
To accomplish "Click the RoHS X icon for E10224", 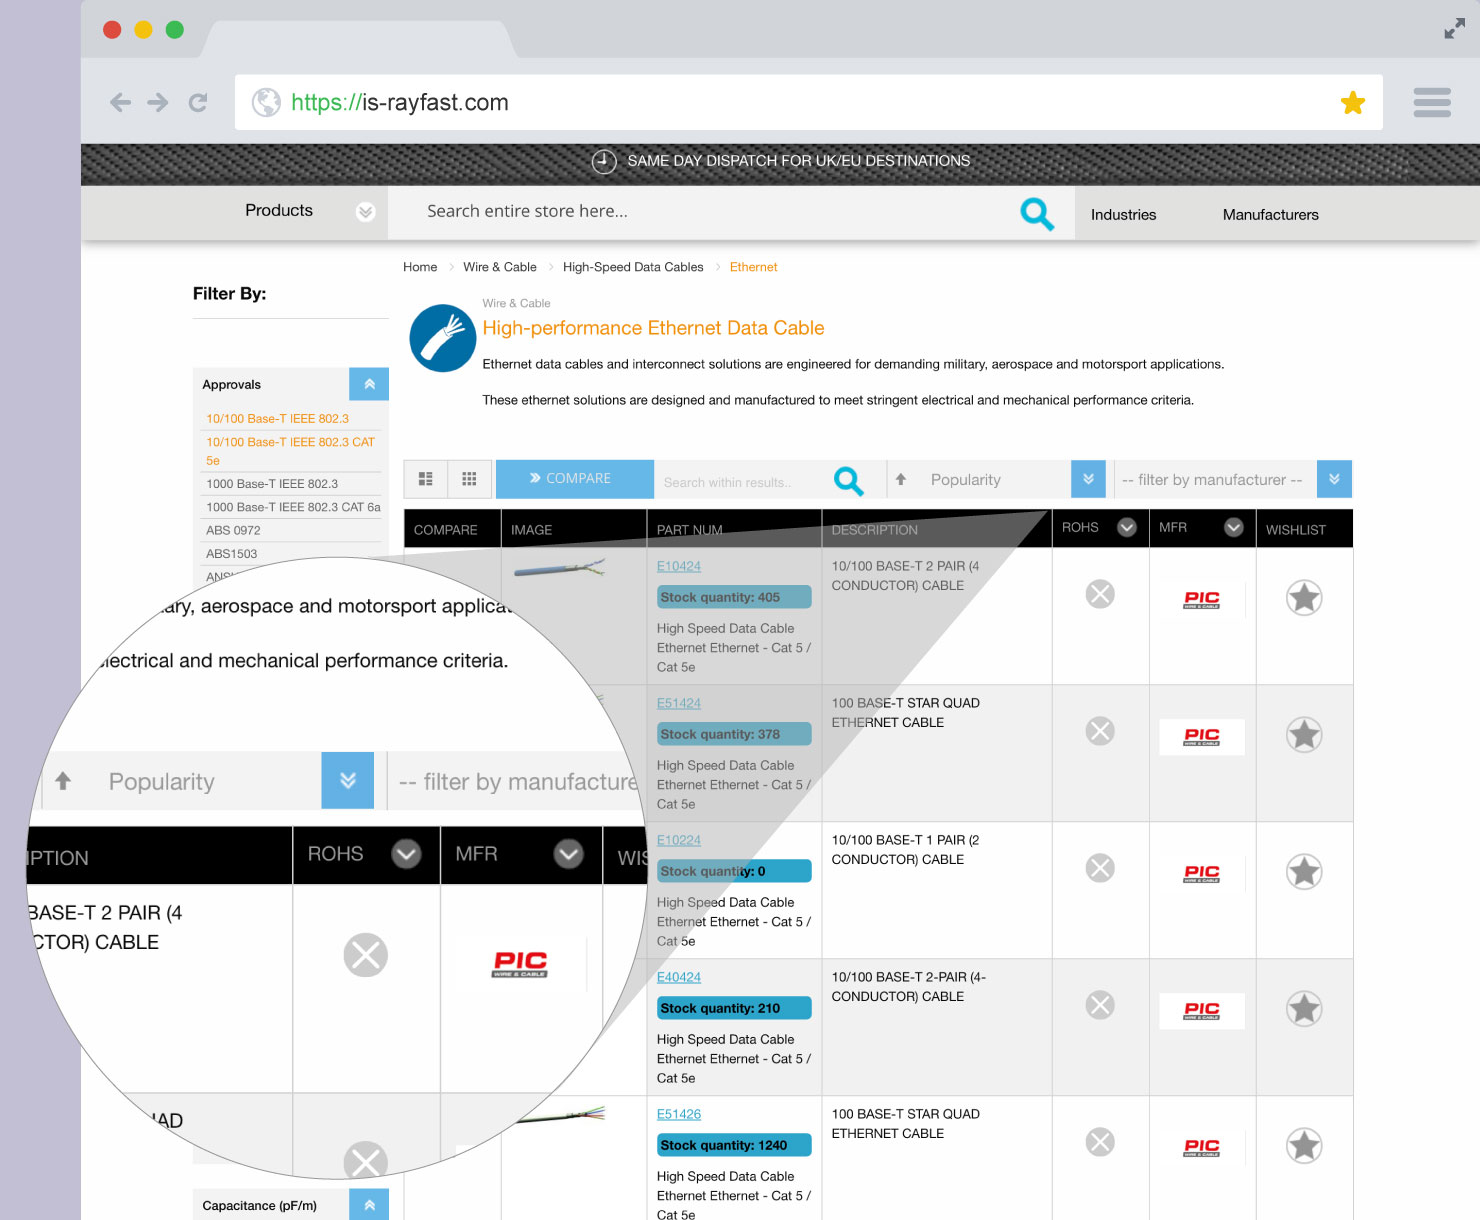I will tap(1100, 868).
